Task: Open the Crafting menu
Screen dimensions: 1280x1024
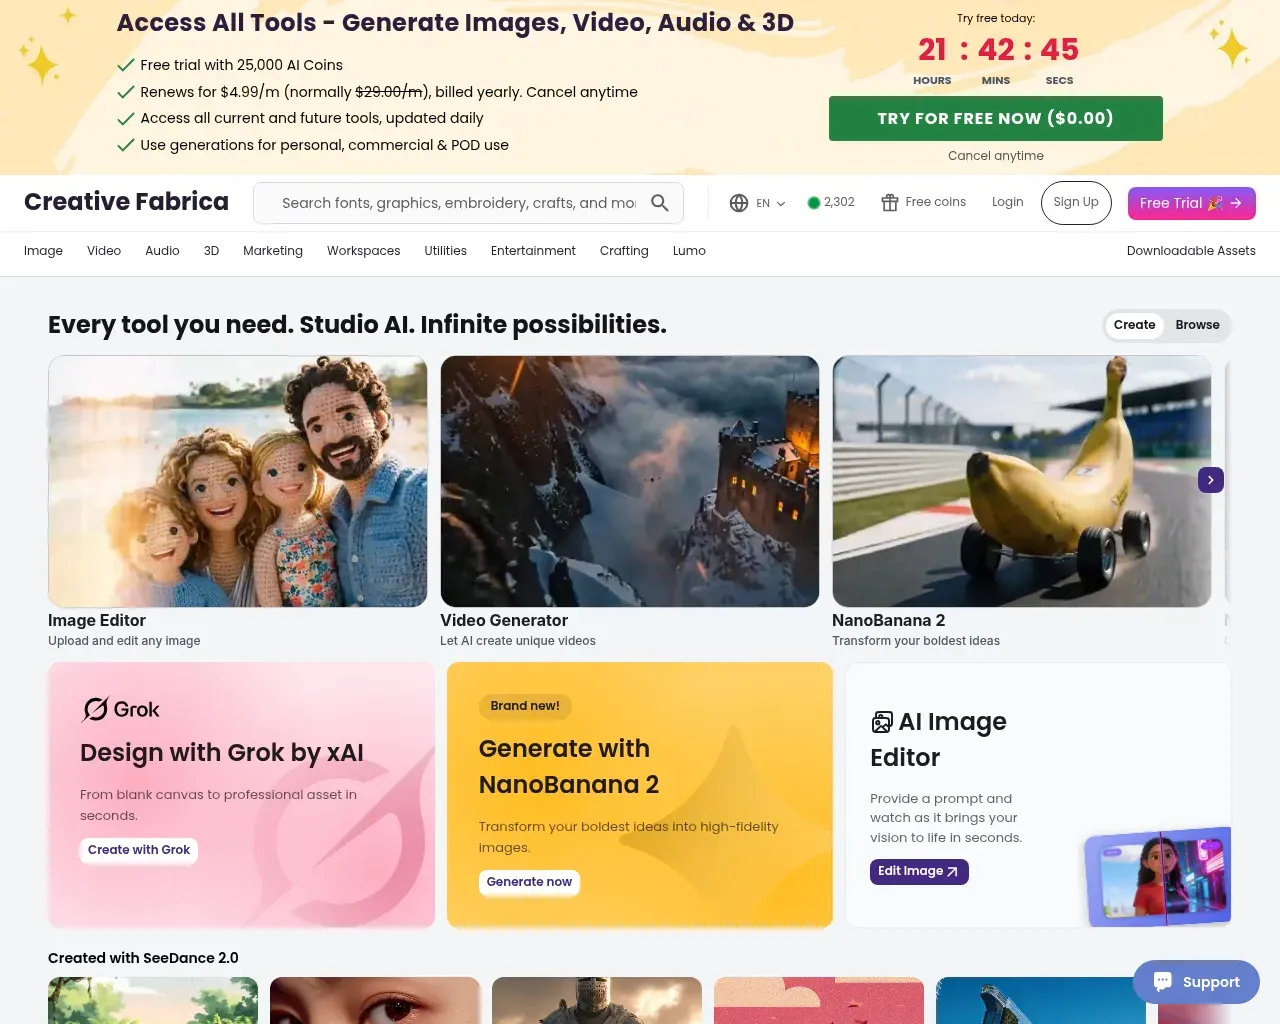Action: [624, 251]
